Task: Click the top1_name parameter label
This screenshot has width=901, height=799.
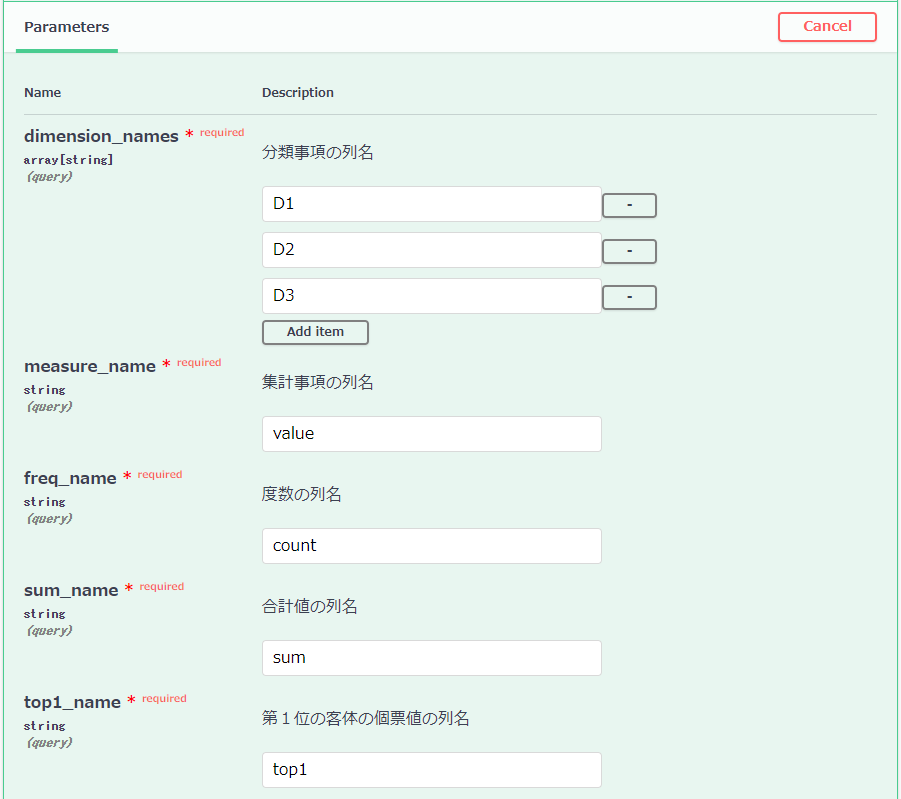Action: (x=72, y=702)
